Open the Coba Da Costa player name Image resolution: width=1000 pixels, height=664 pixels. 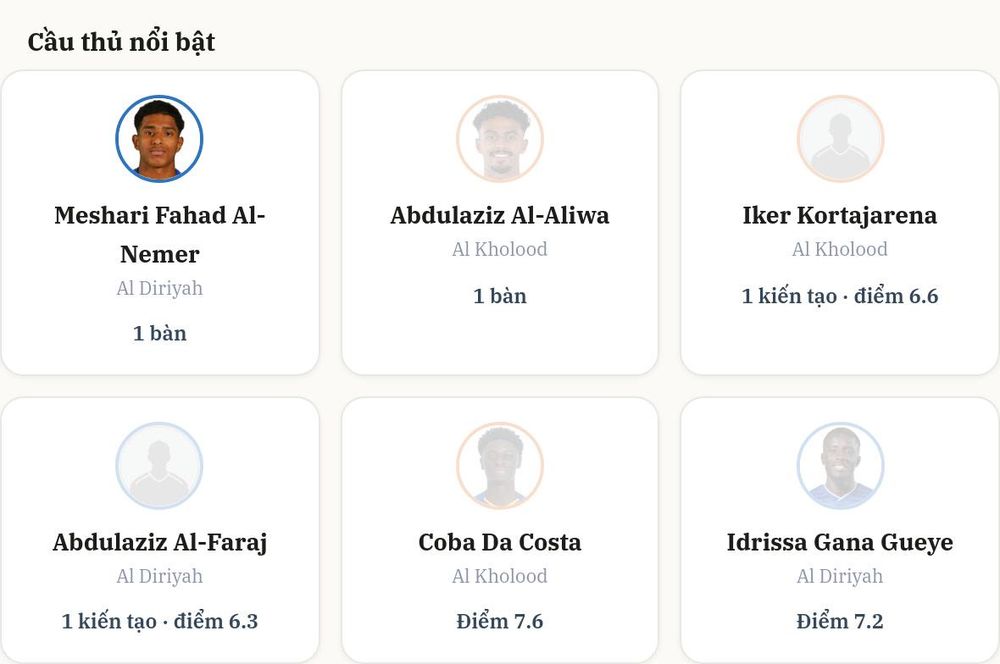click(500, 543)
